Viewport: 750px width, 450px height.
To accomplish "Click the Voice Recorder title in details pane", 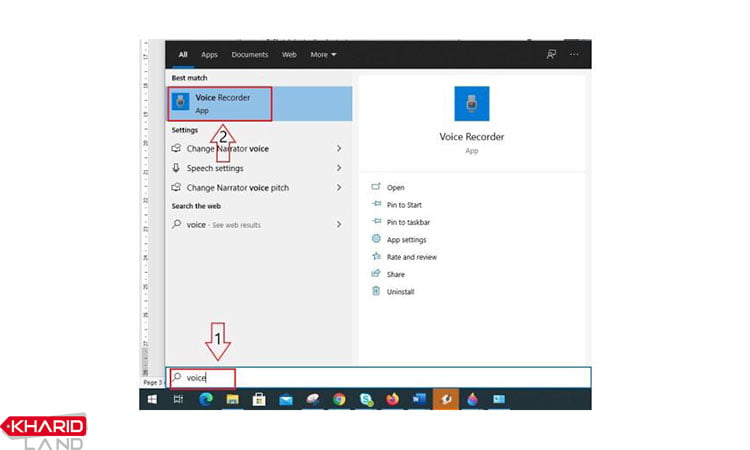I will tap(472, 137).
